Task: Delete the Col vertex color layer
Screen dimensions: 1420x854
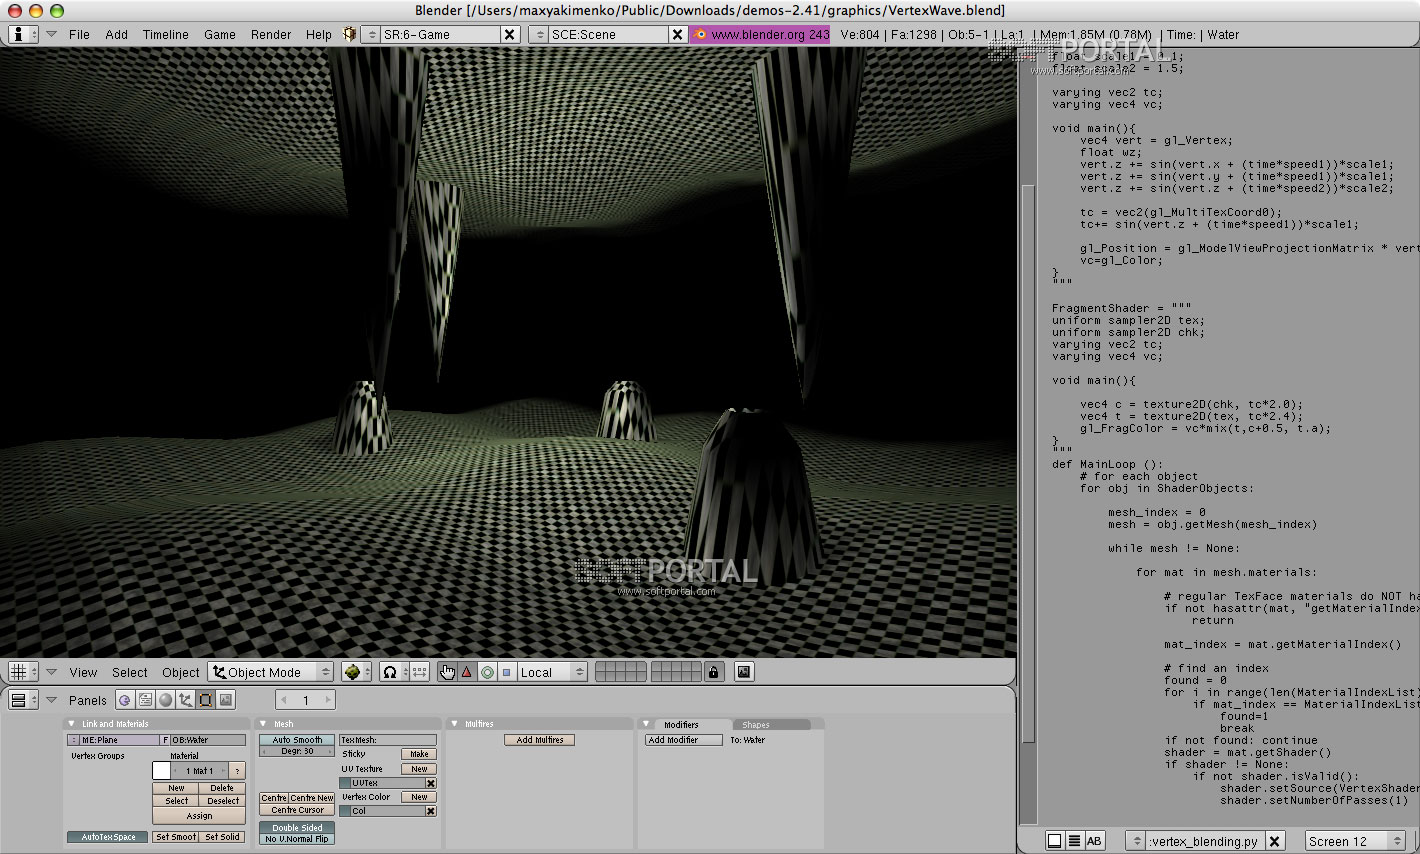Action: click(x=431, y=811)
